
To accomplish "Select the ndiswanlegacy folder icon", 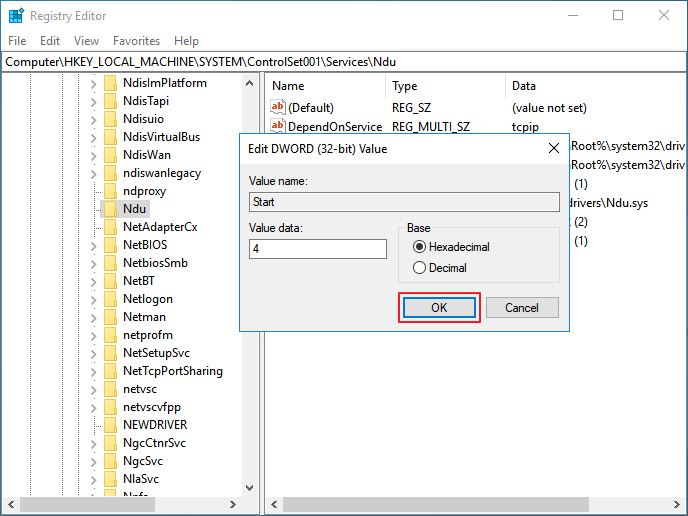I will [x=111, y=173].
